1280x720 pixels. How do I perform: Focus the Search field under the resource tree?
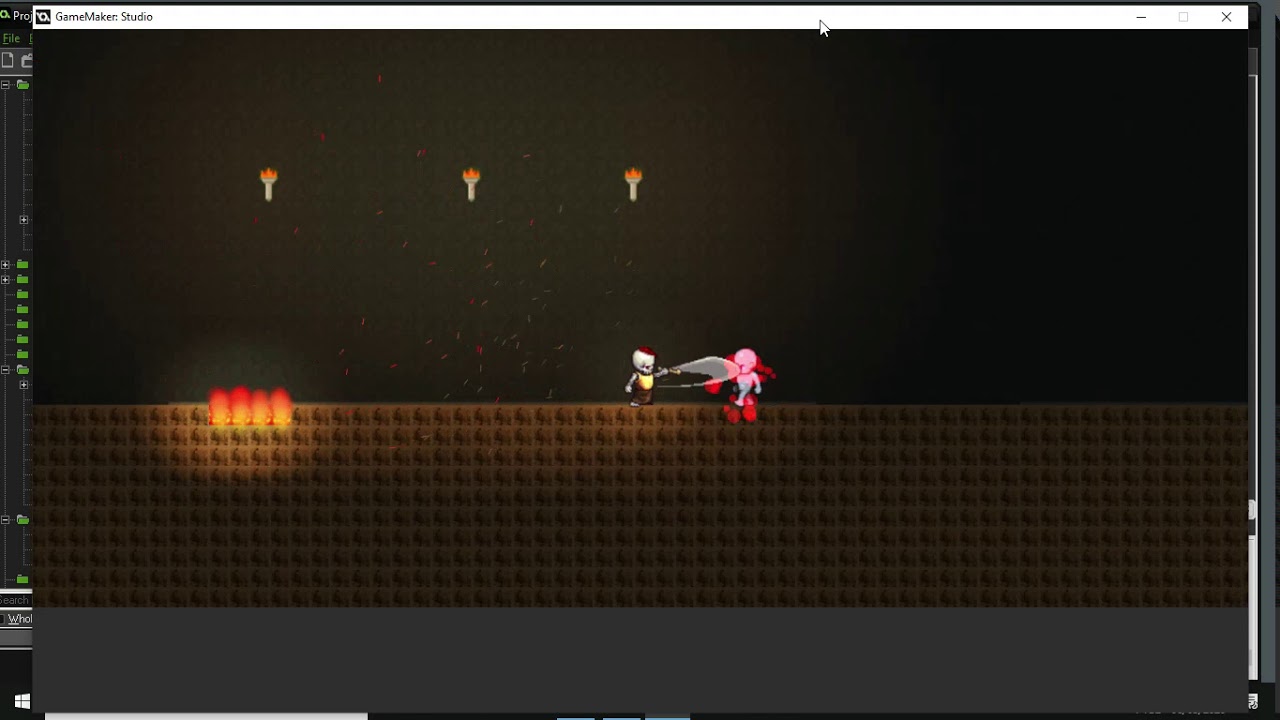pyautogui.click(x=15, y=601)
